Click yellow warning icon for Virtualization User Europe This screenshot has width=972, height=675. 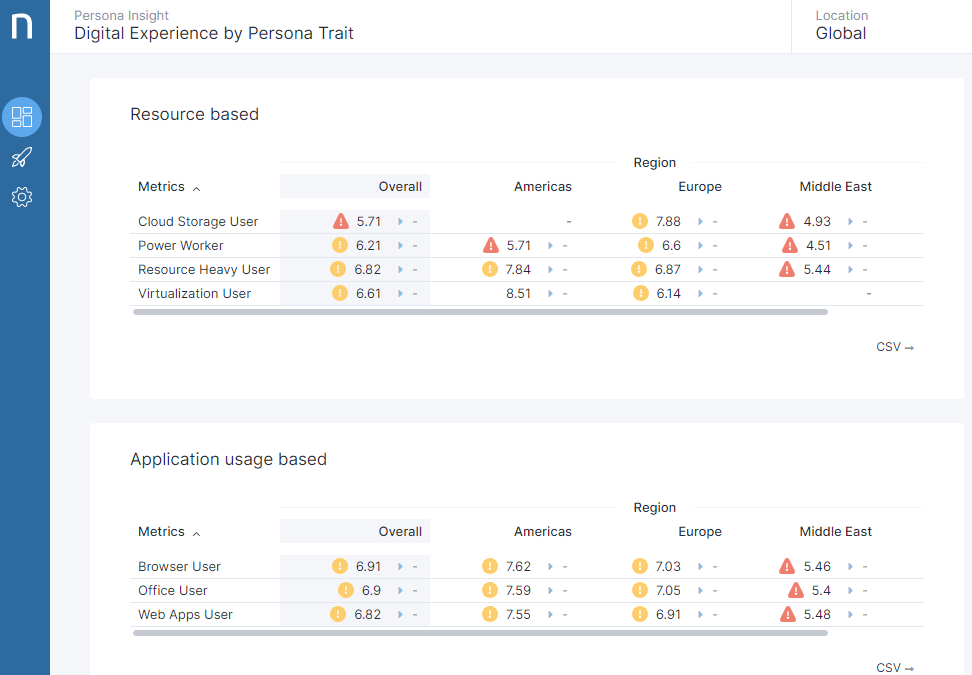[640, 294]
